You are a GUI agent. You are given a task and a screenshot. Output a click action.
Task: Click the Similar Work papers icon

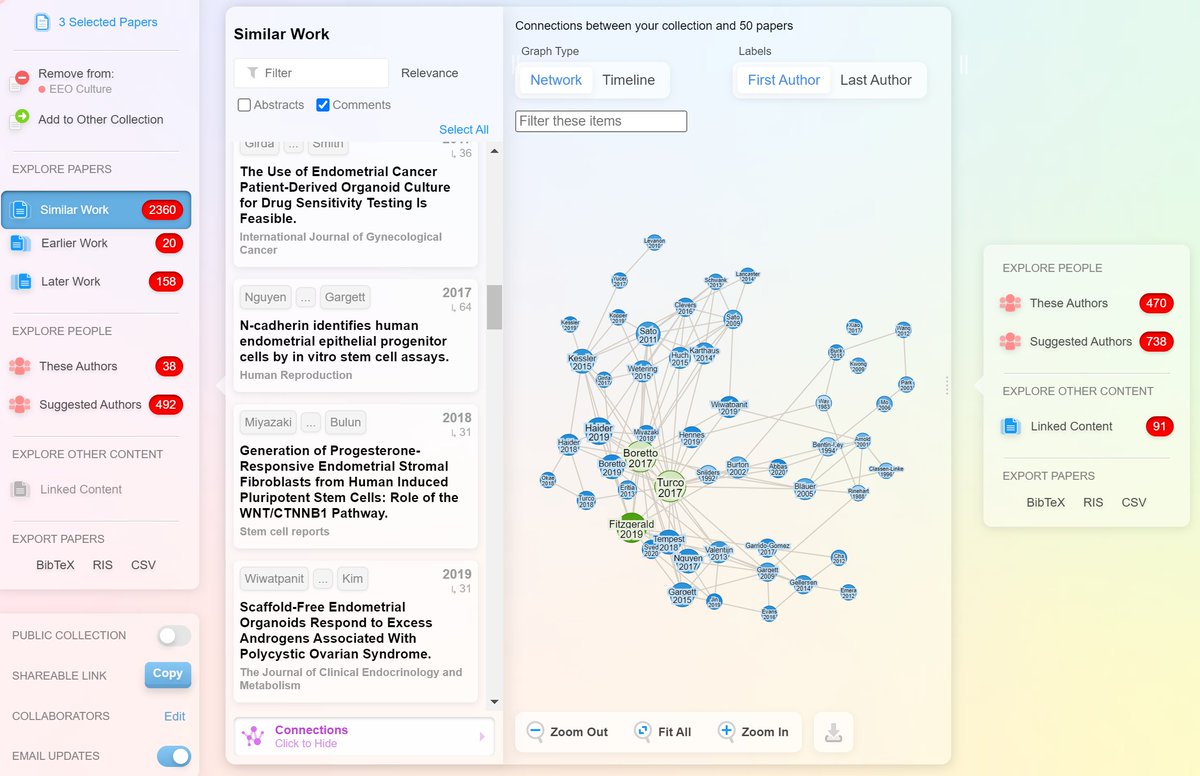point(21,210)
